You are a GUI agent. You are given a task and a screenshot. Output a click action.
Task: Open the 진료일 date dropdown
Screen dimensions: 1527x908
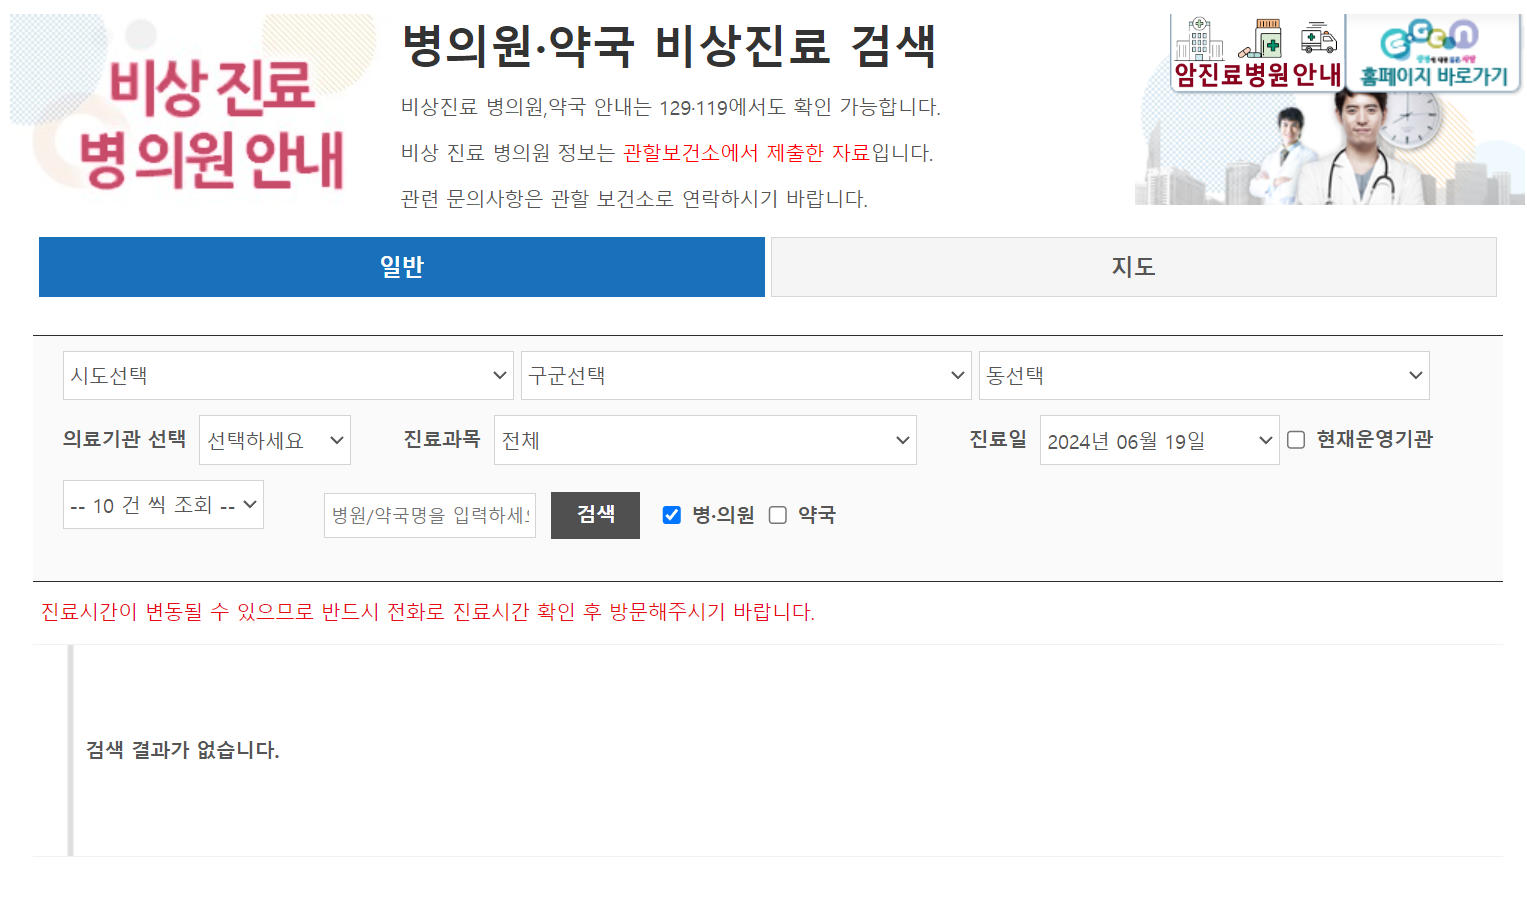tap(1160, 440)
